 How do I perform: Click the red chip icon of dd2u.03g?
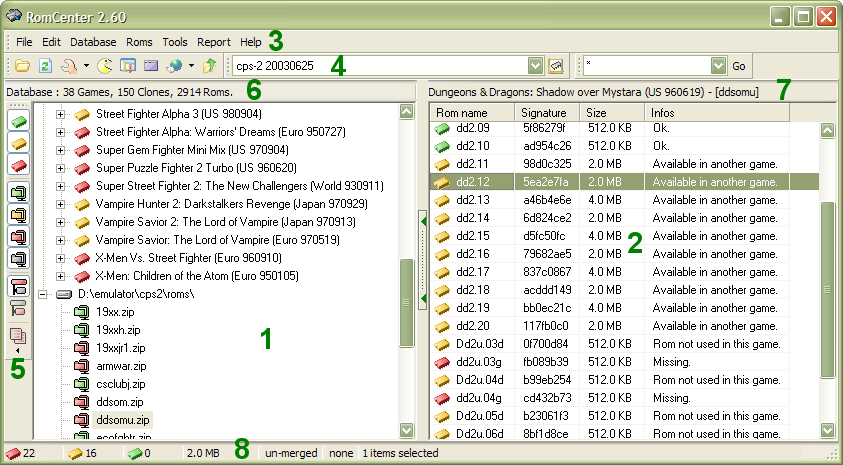[x=442, y=362]
